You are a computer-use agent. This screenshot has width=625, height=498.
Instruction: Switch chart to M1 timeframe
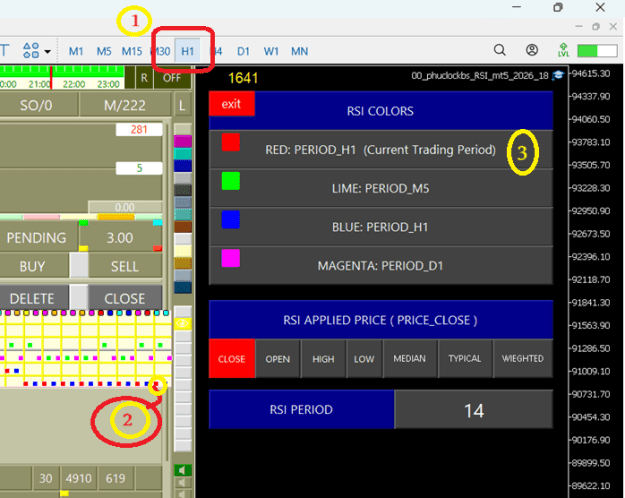coord(76,51)
